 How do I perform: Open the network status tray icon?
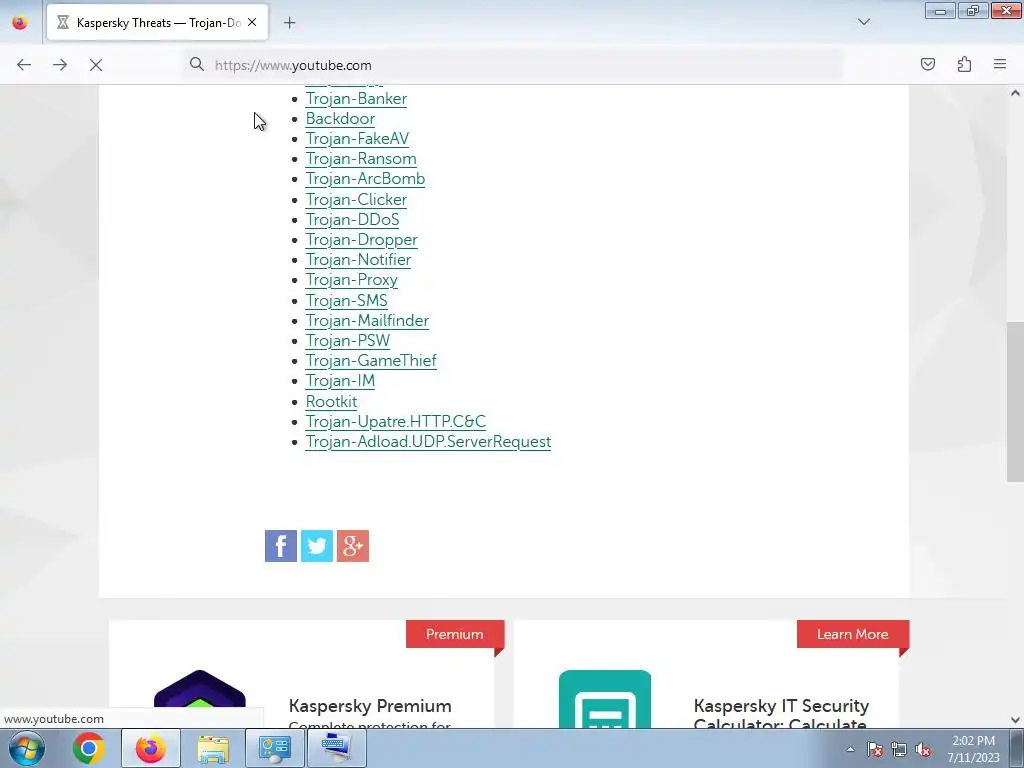[x=899, y=750]
